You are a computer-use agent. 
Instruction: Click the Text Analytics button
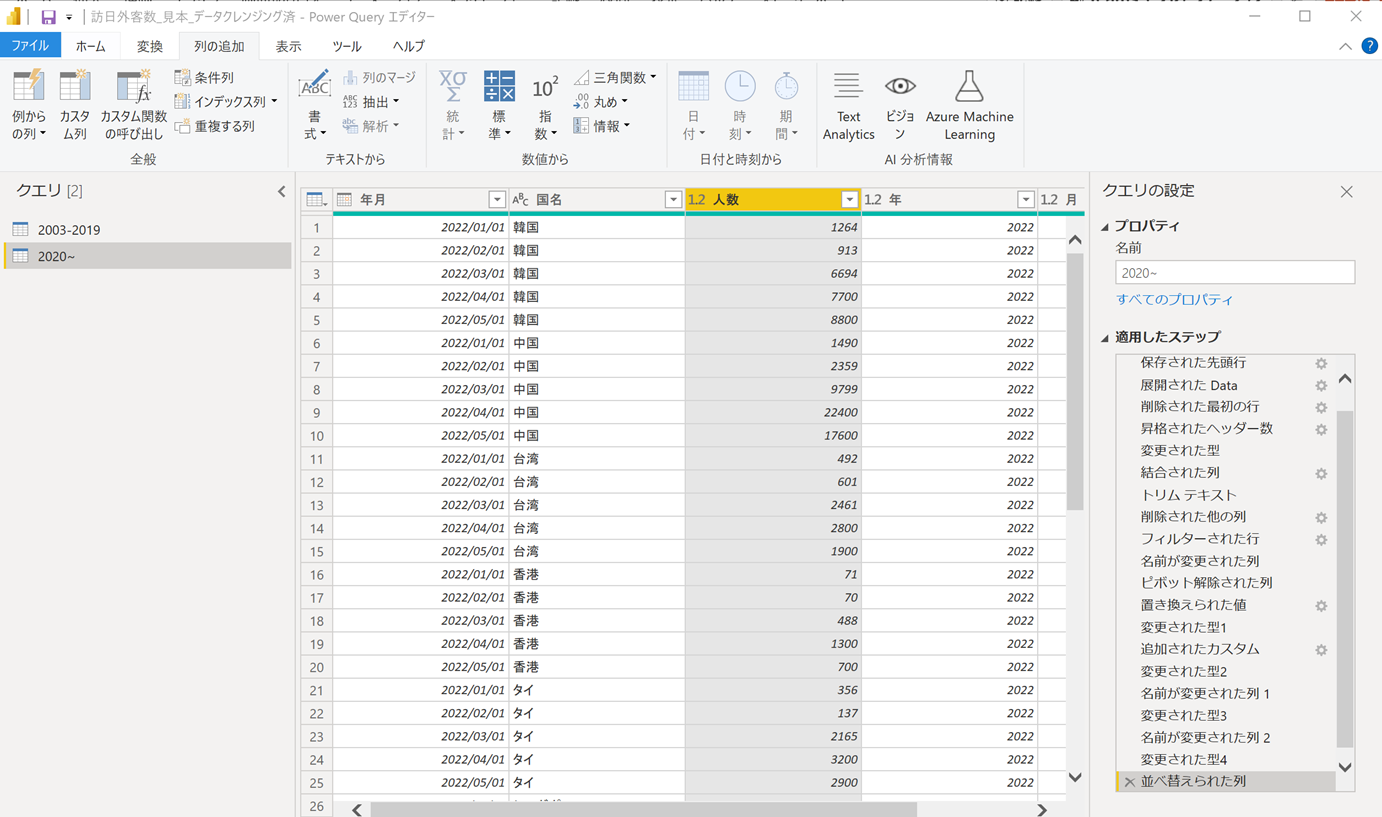click(848, 105)
